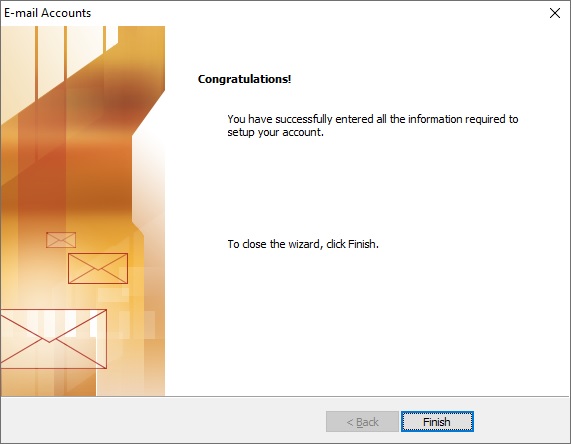This screenshot has width=571, height=444.
Task: Click the Finish button to close the wizard
Action: pos(437,421)
